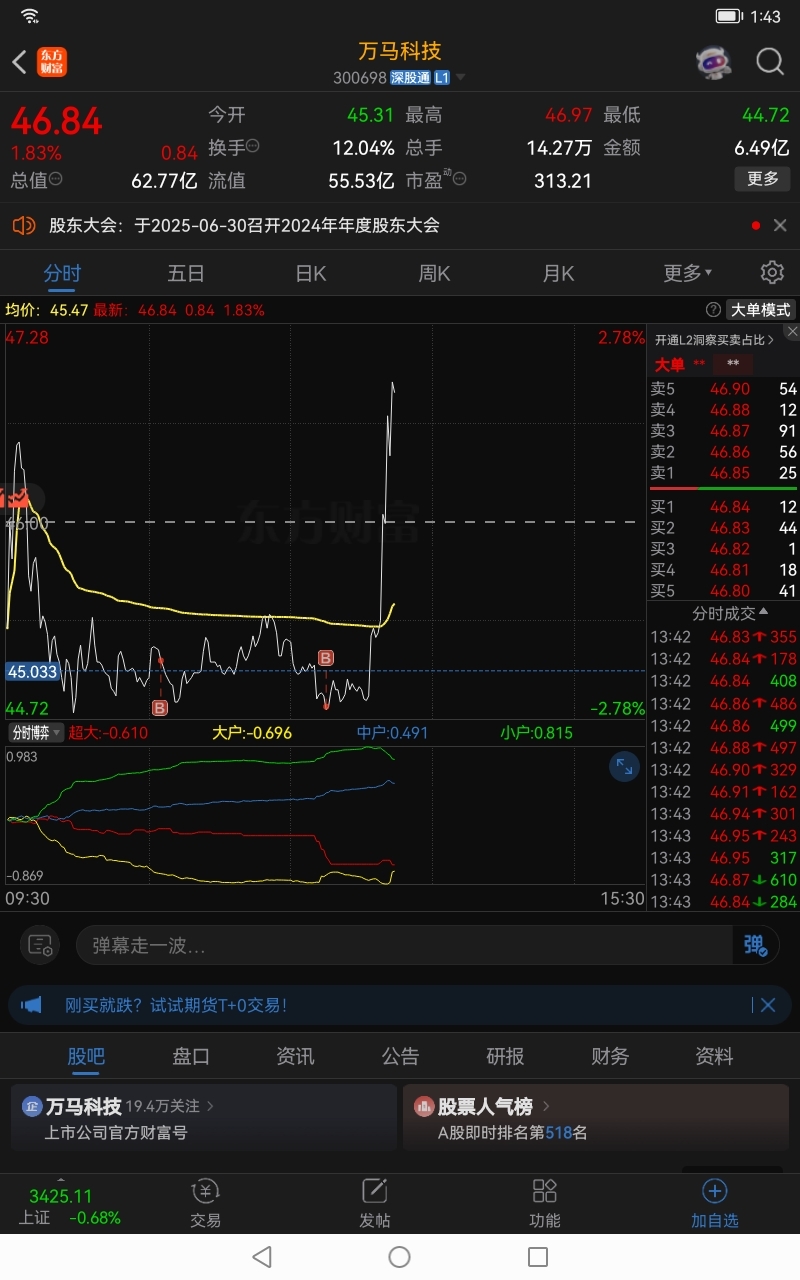Image resolution: width=800 pixels, height=1280 pixels.
Task: Expand the chart fullscreen icon
Action: pyautogui.click(x=624, y=767)
